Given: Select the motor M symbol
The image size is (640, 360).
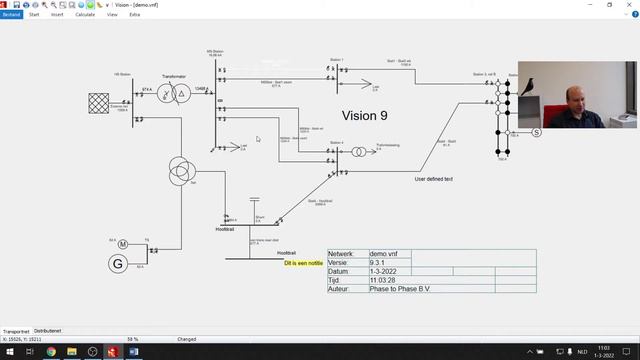Looking at the screenshot, I should 123,244.
